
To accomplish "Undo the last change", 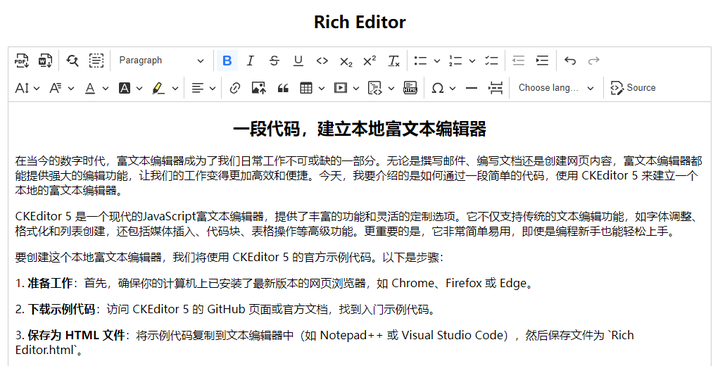I will tap(570, 60).
